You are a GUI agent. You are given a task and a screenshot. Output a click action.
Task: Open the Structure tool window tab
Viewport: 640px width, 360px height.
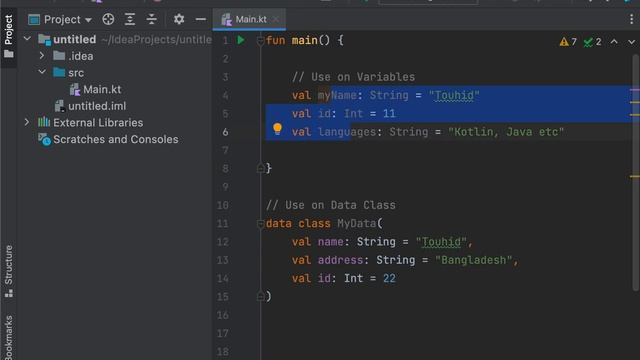[x=9, y=270]
